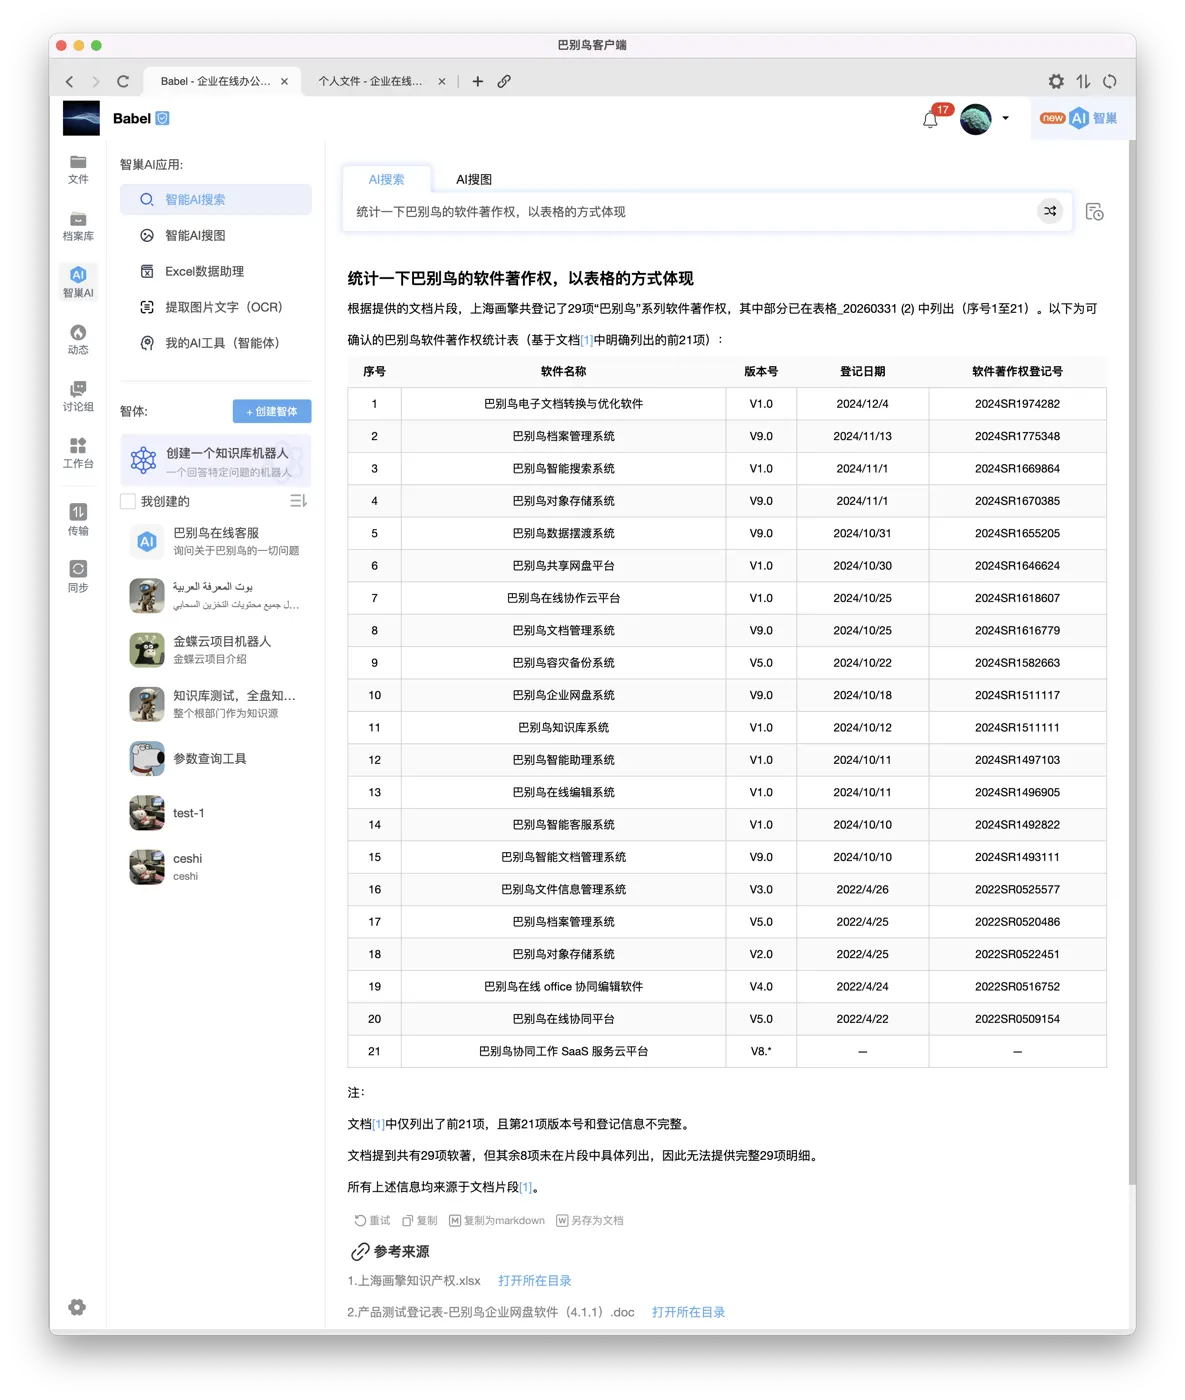Open the 传输 transfer icon
The image size is (1185, 1400).
pos(78,519)
